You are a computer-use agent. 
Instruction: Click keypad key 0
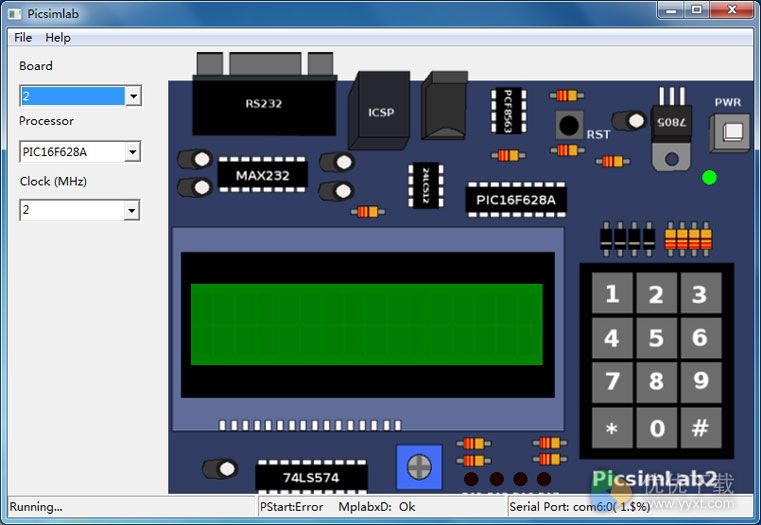point(656,427)
